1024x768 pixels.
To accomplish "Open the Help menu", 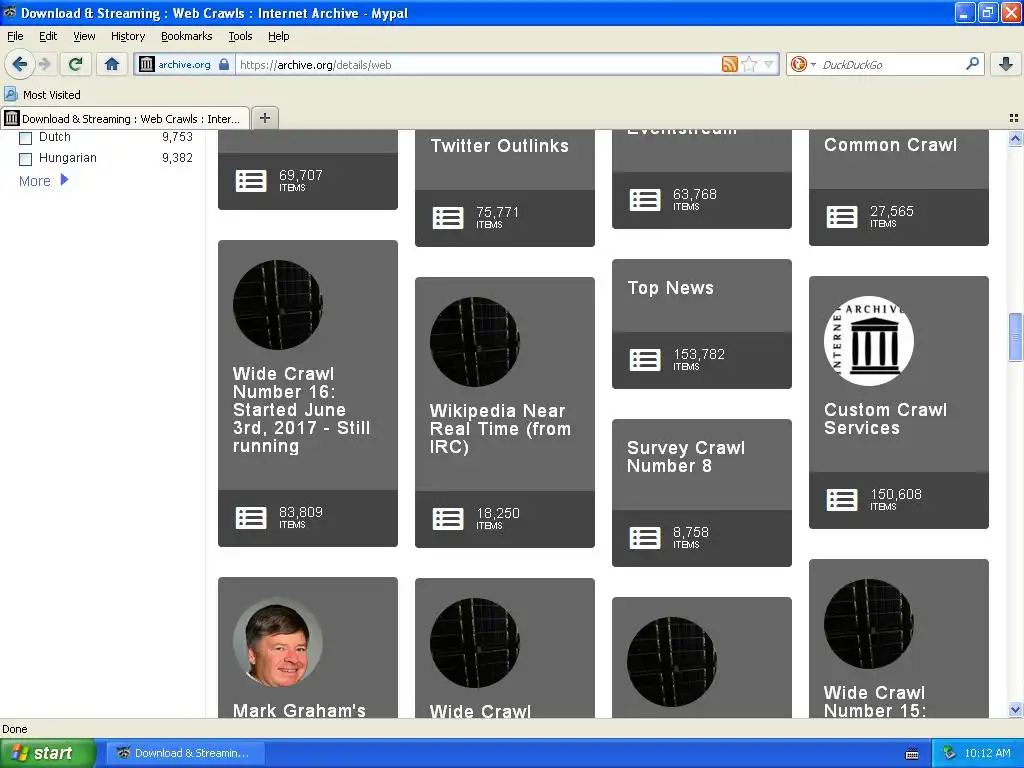I will (278, 36).
